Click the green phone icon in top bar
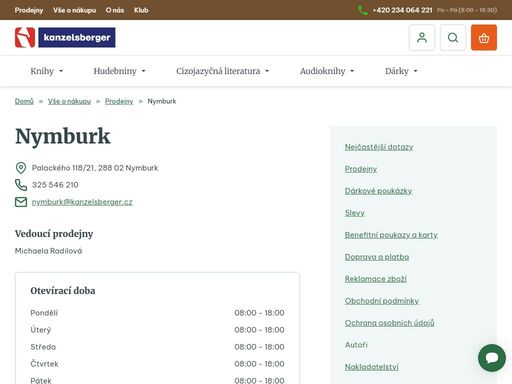Viewport: 512px width, 384px height. (363, 10)
